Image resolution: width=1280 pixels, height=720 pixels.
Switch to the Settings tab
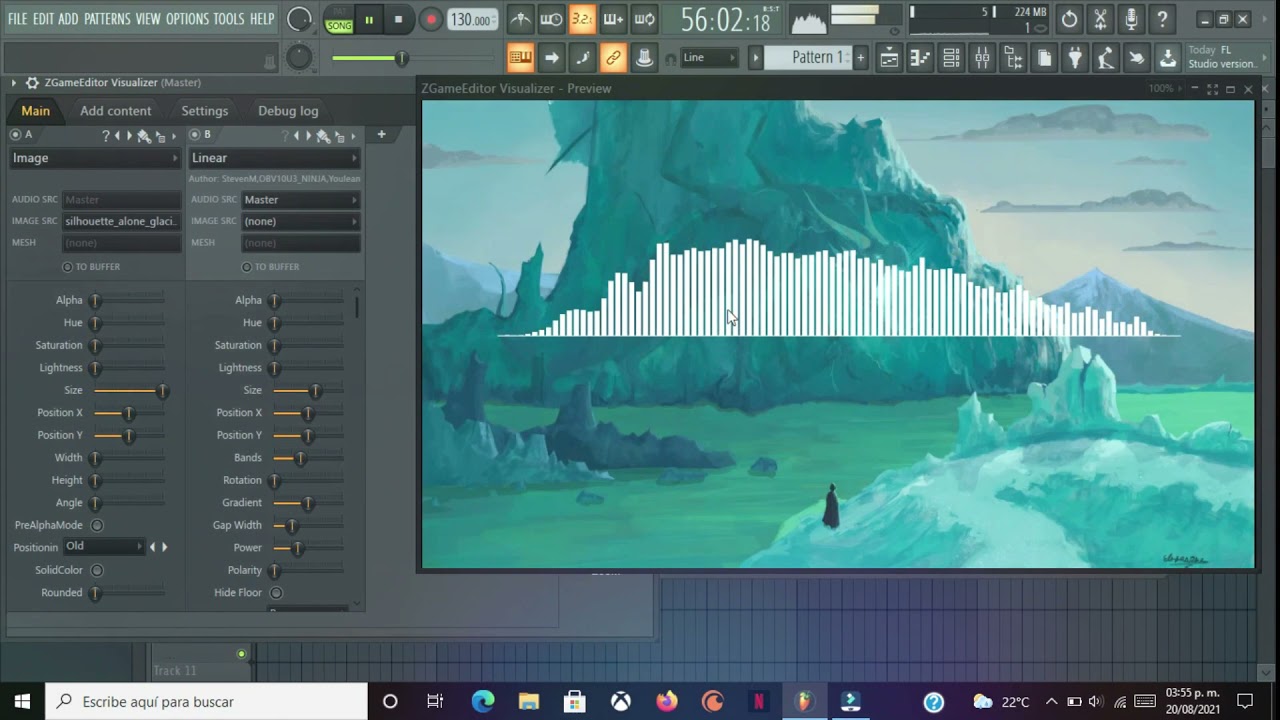[205, 111]
